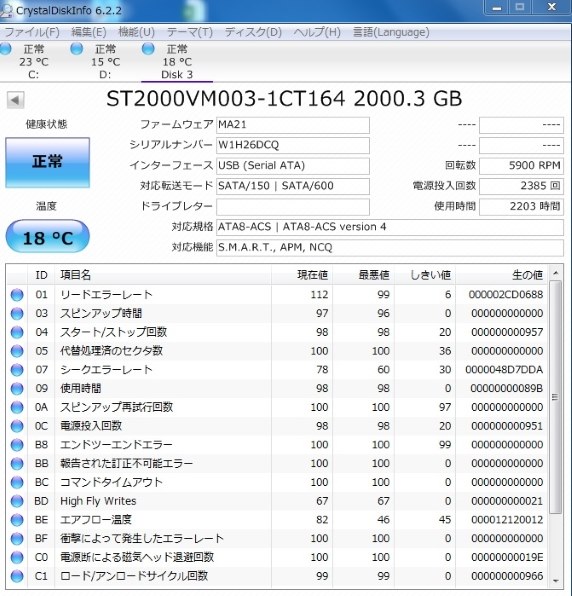Viewport: 572px width, 596px height.
Task: Click status orb of row B8 エンドツーエンドエラー
Action: click(17, 445)
